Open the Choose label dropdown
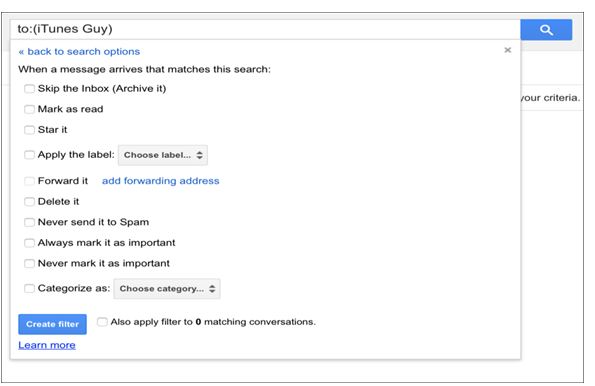 click(x=163, y=155)
